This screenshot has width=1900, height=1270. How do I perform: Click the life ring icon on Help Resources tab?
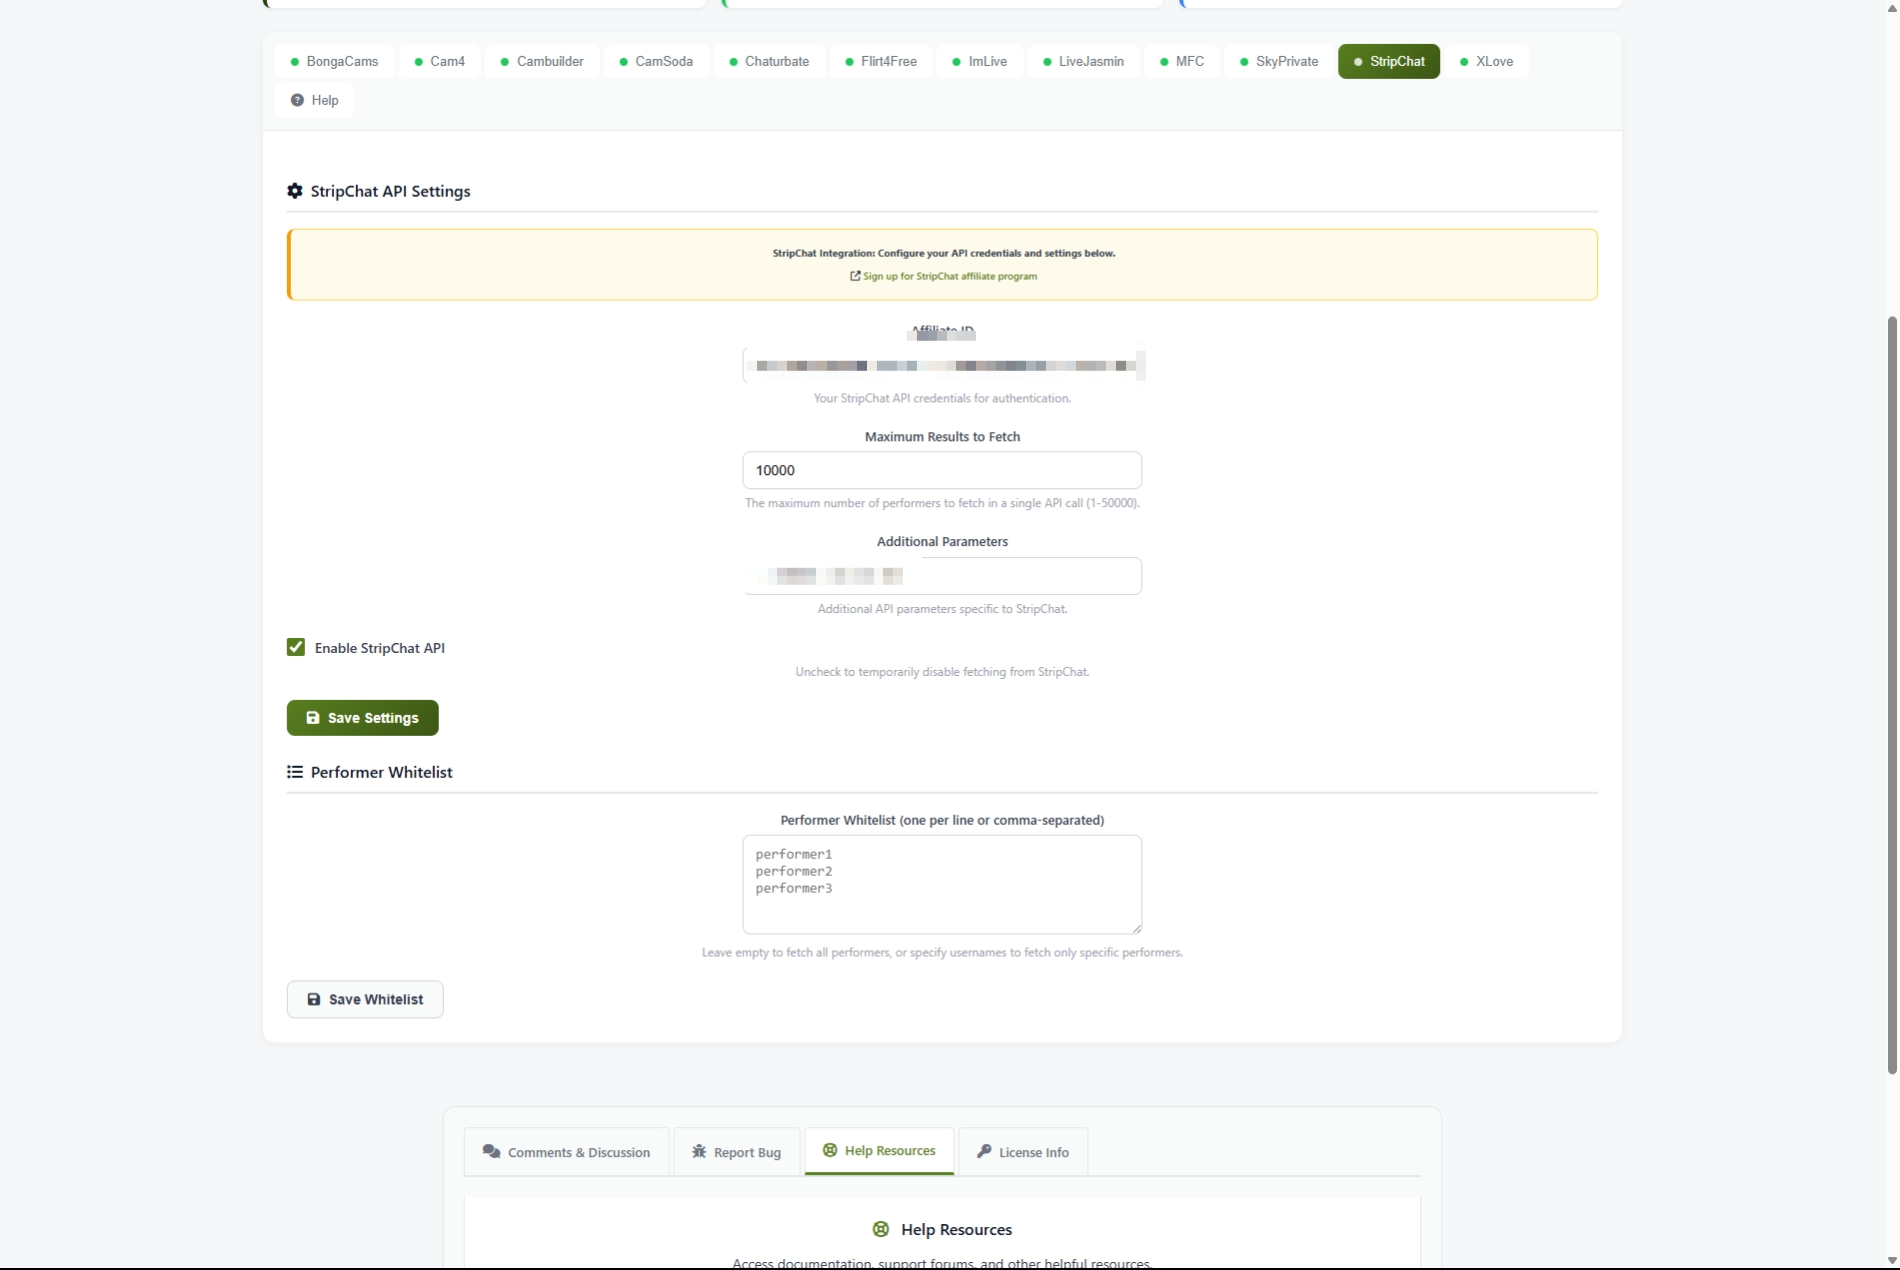pos(830,1151)
